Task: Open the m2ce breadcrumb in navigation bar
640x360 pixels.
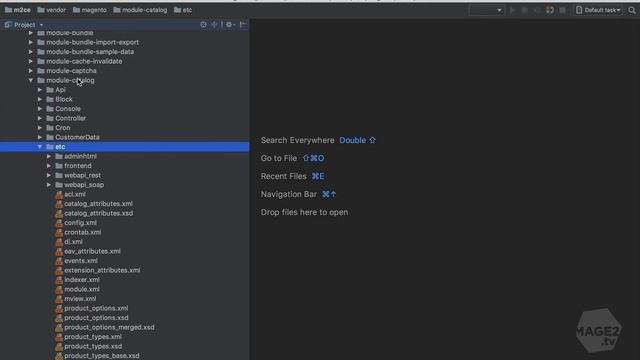Action: click(18, 10)
